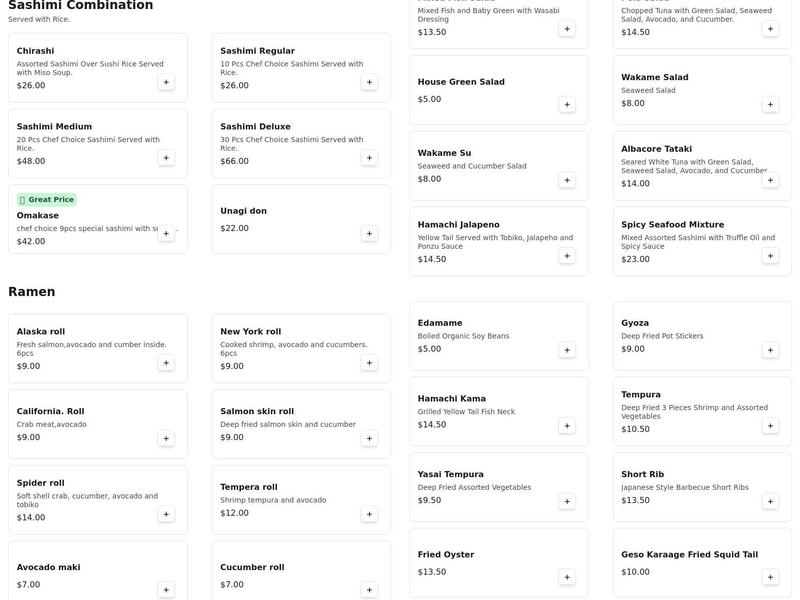Screen dimensions: 800x600
Task: Add Sashimi Regular to cart
Action: [369, 82]
